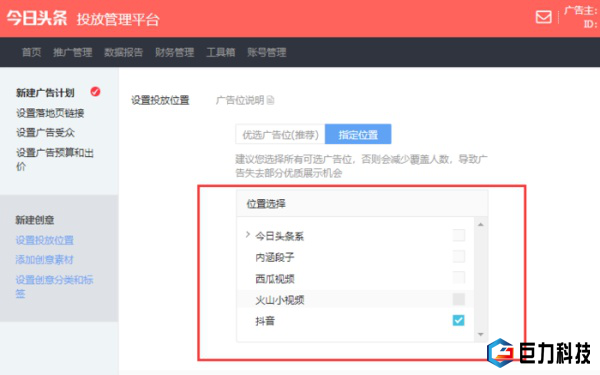The image size is (600, 375).
Task: Tick the 火山小视频 checkbox
Action: [458, 299]
